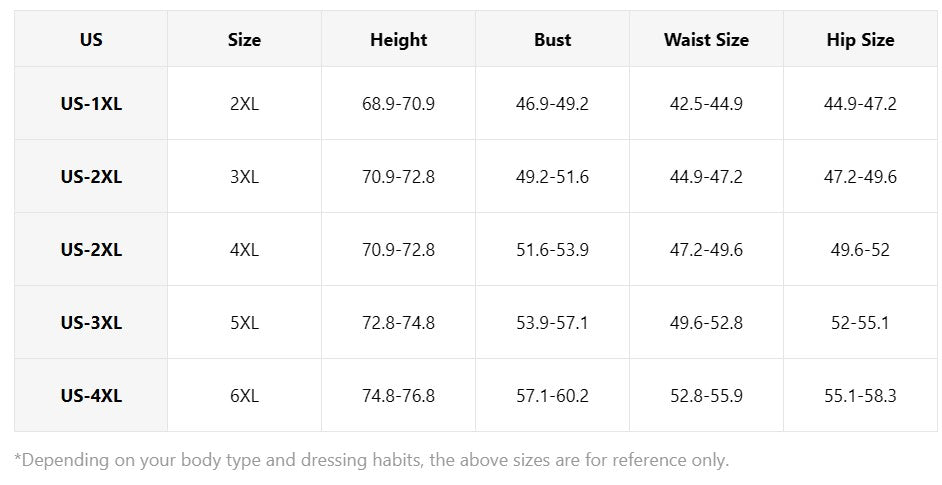The image size is (942, 485).
Task: Select hip value 55.1-58.3
Action: [x=860, y=396]
